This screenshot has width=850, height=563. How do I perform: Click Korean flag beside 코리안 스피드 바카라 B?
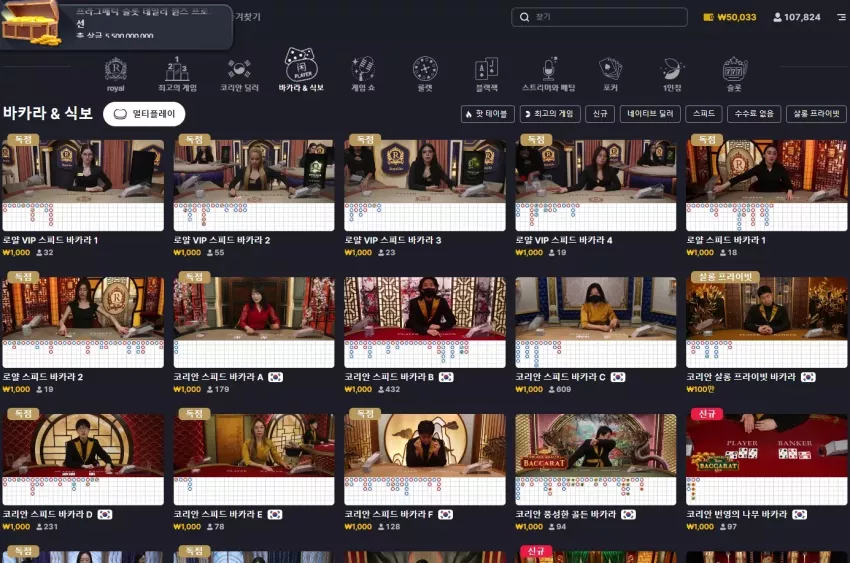click(446, 377)
